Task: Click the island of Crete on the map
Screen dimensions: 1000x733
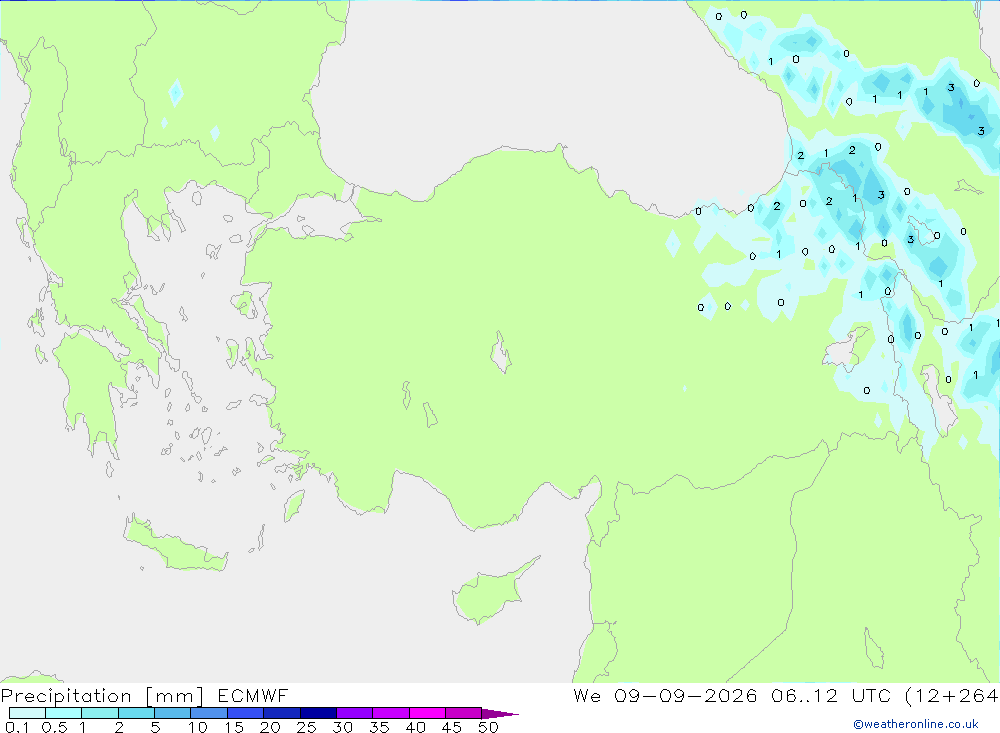Action: pos(175,544)
